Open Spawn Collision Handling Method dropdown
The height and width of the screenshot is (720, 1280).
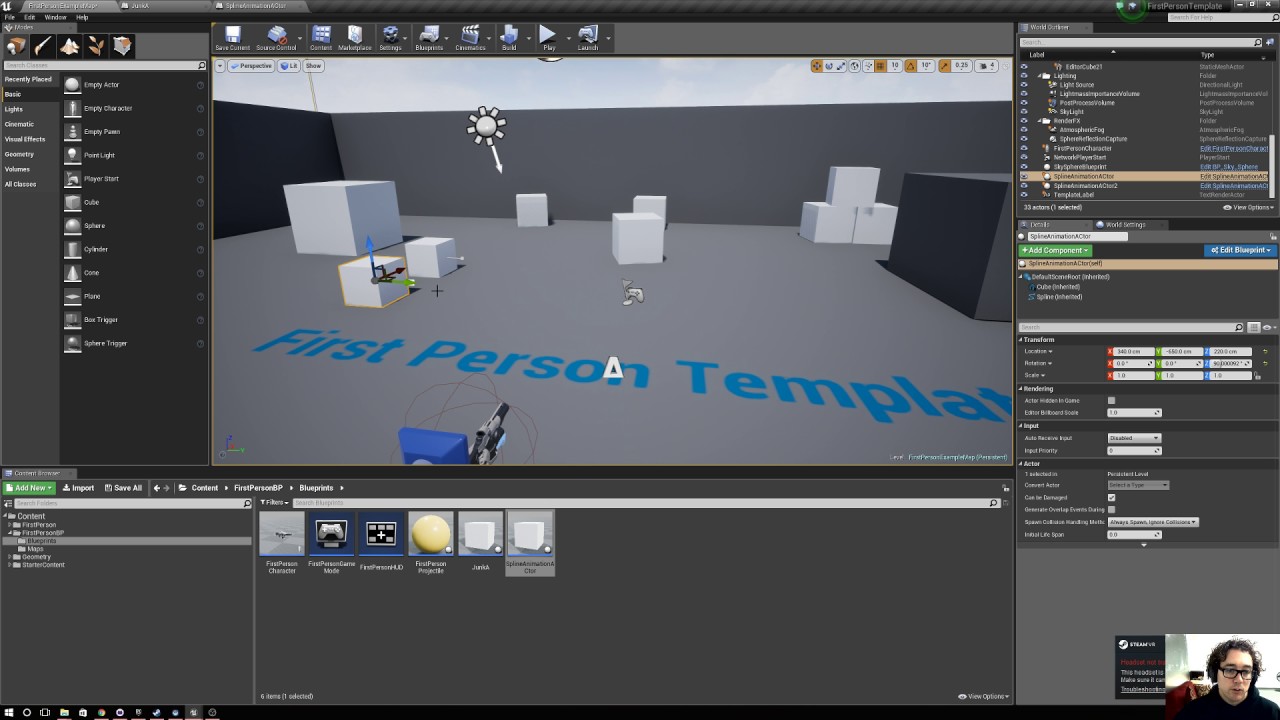coord(1153,522)
